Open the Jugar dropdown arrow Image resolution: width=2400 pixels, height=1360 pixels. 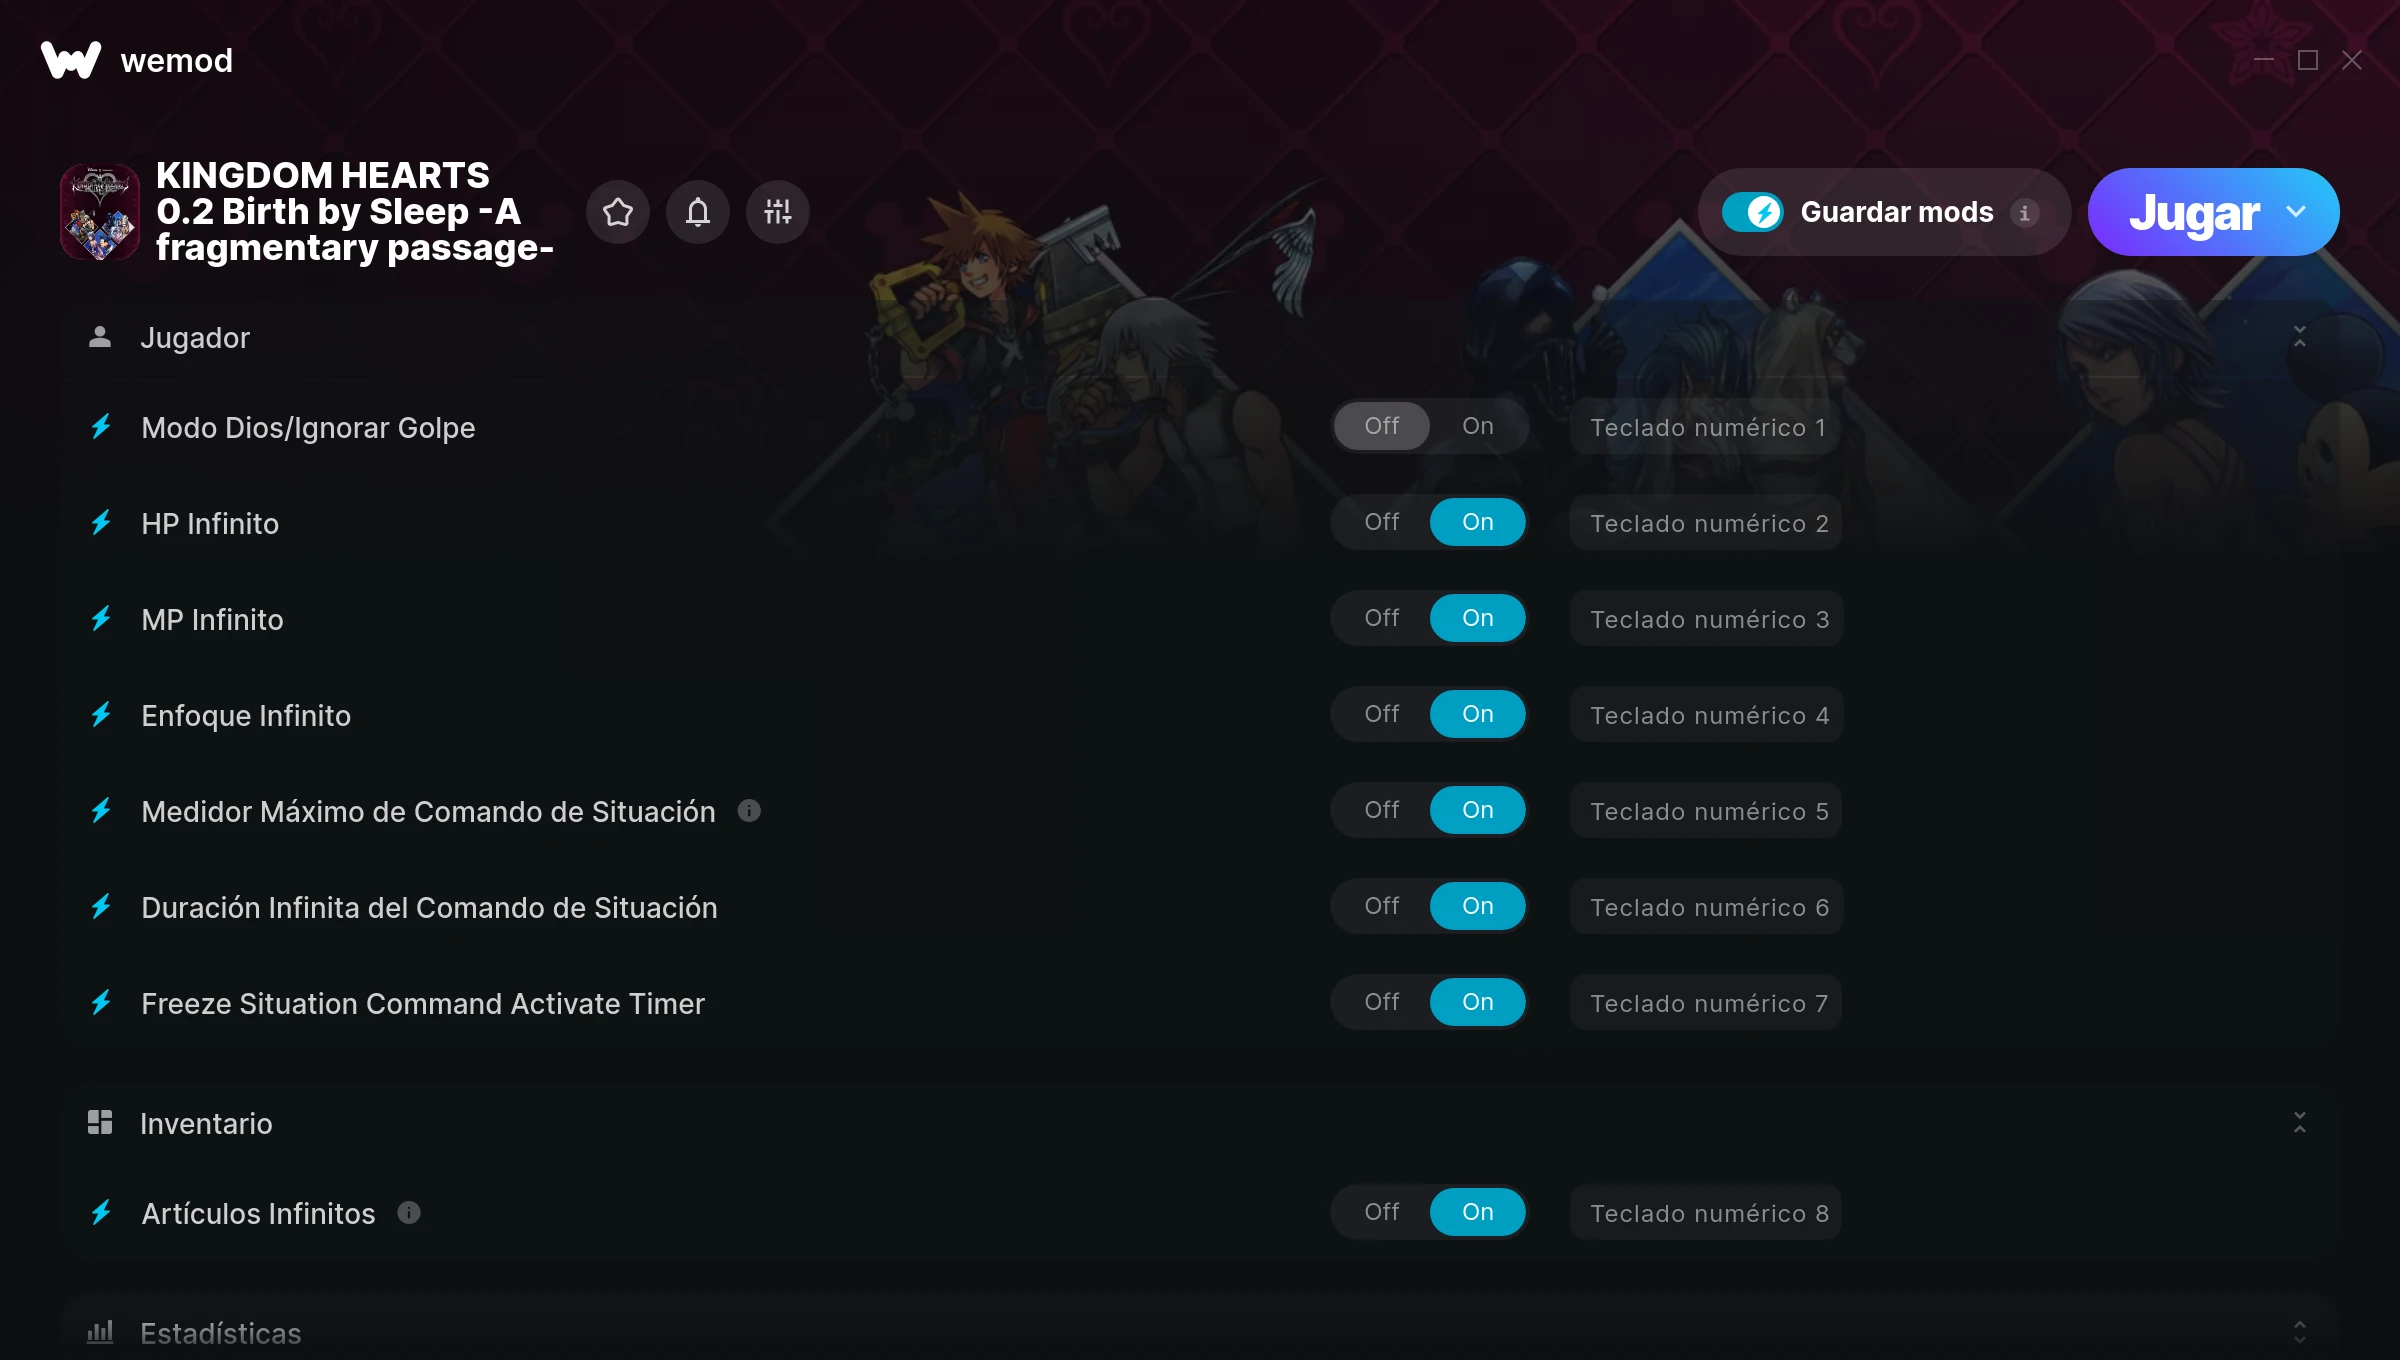click(2296, 212)
